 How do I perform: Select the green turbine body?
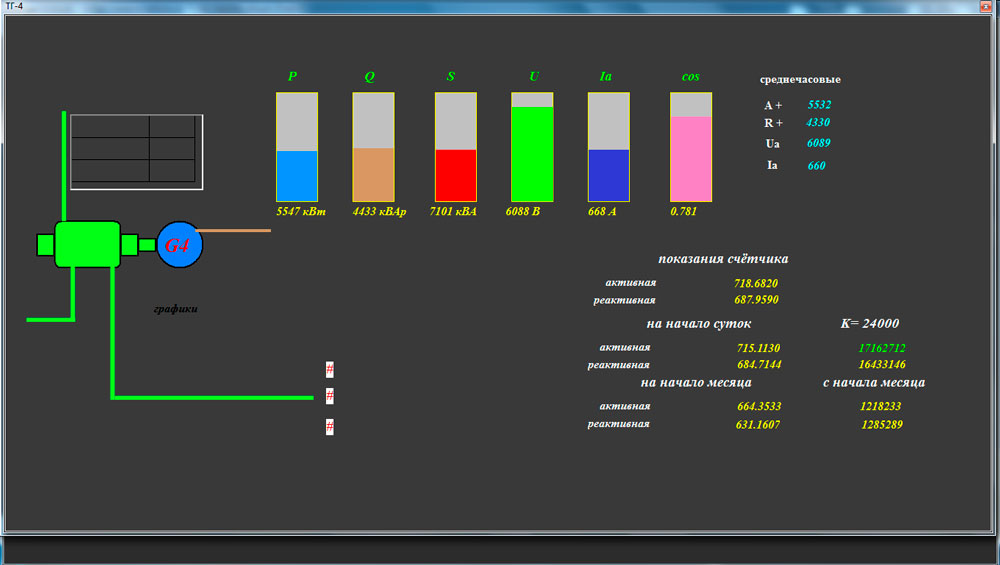tap(87, 244)
